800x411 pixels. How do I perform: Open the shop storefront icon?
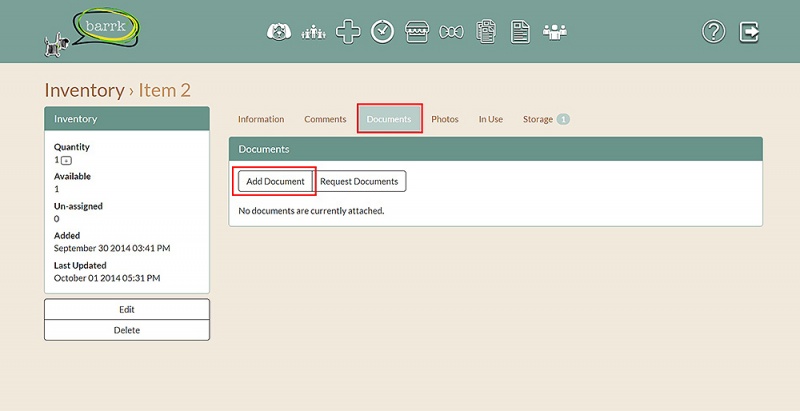[x=417, y=32]
